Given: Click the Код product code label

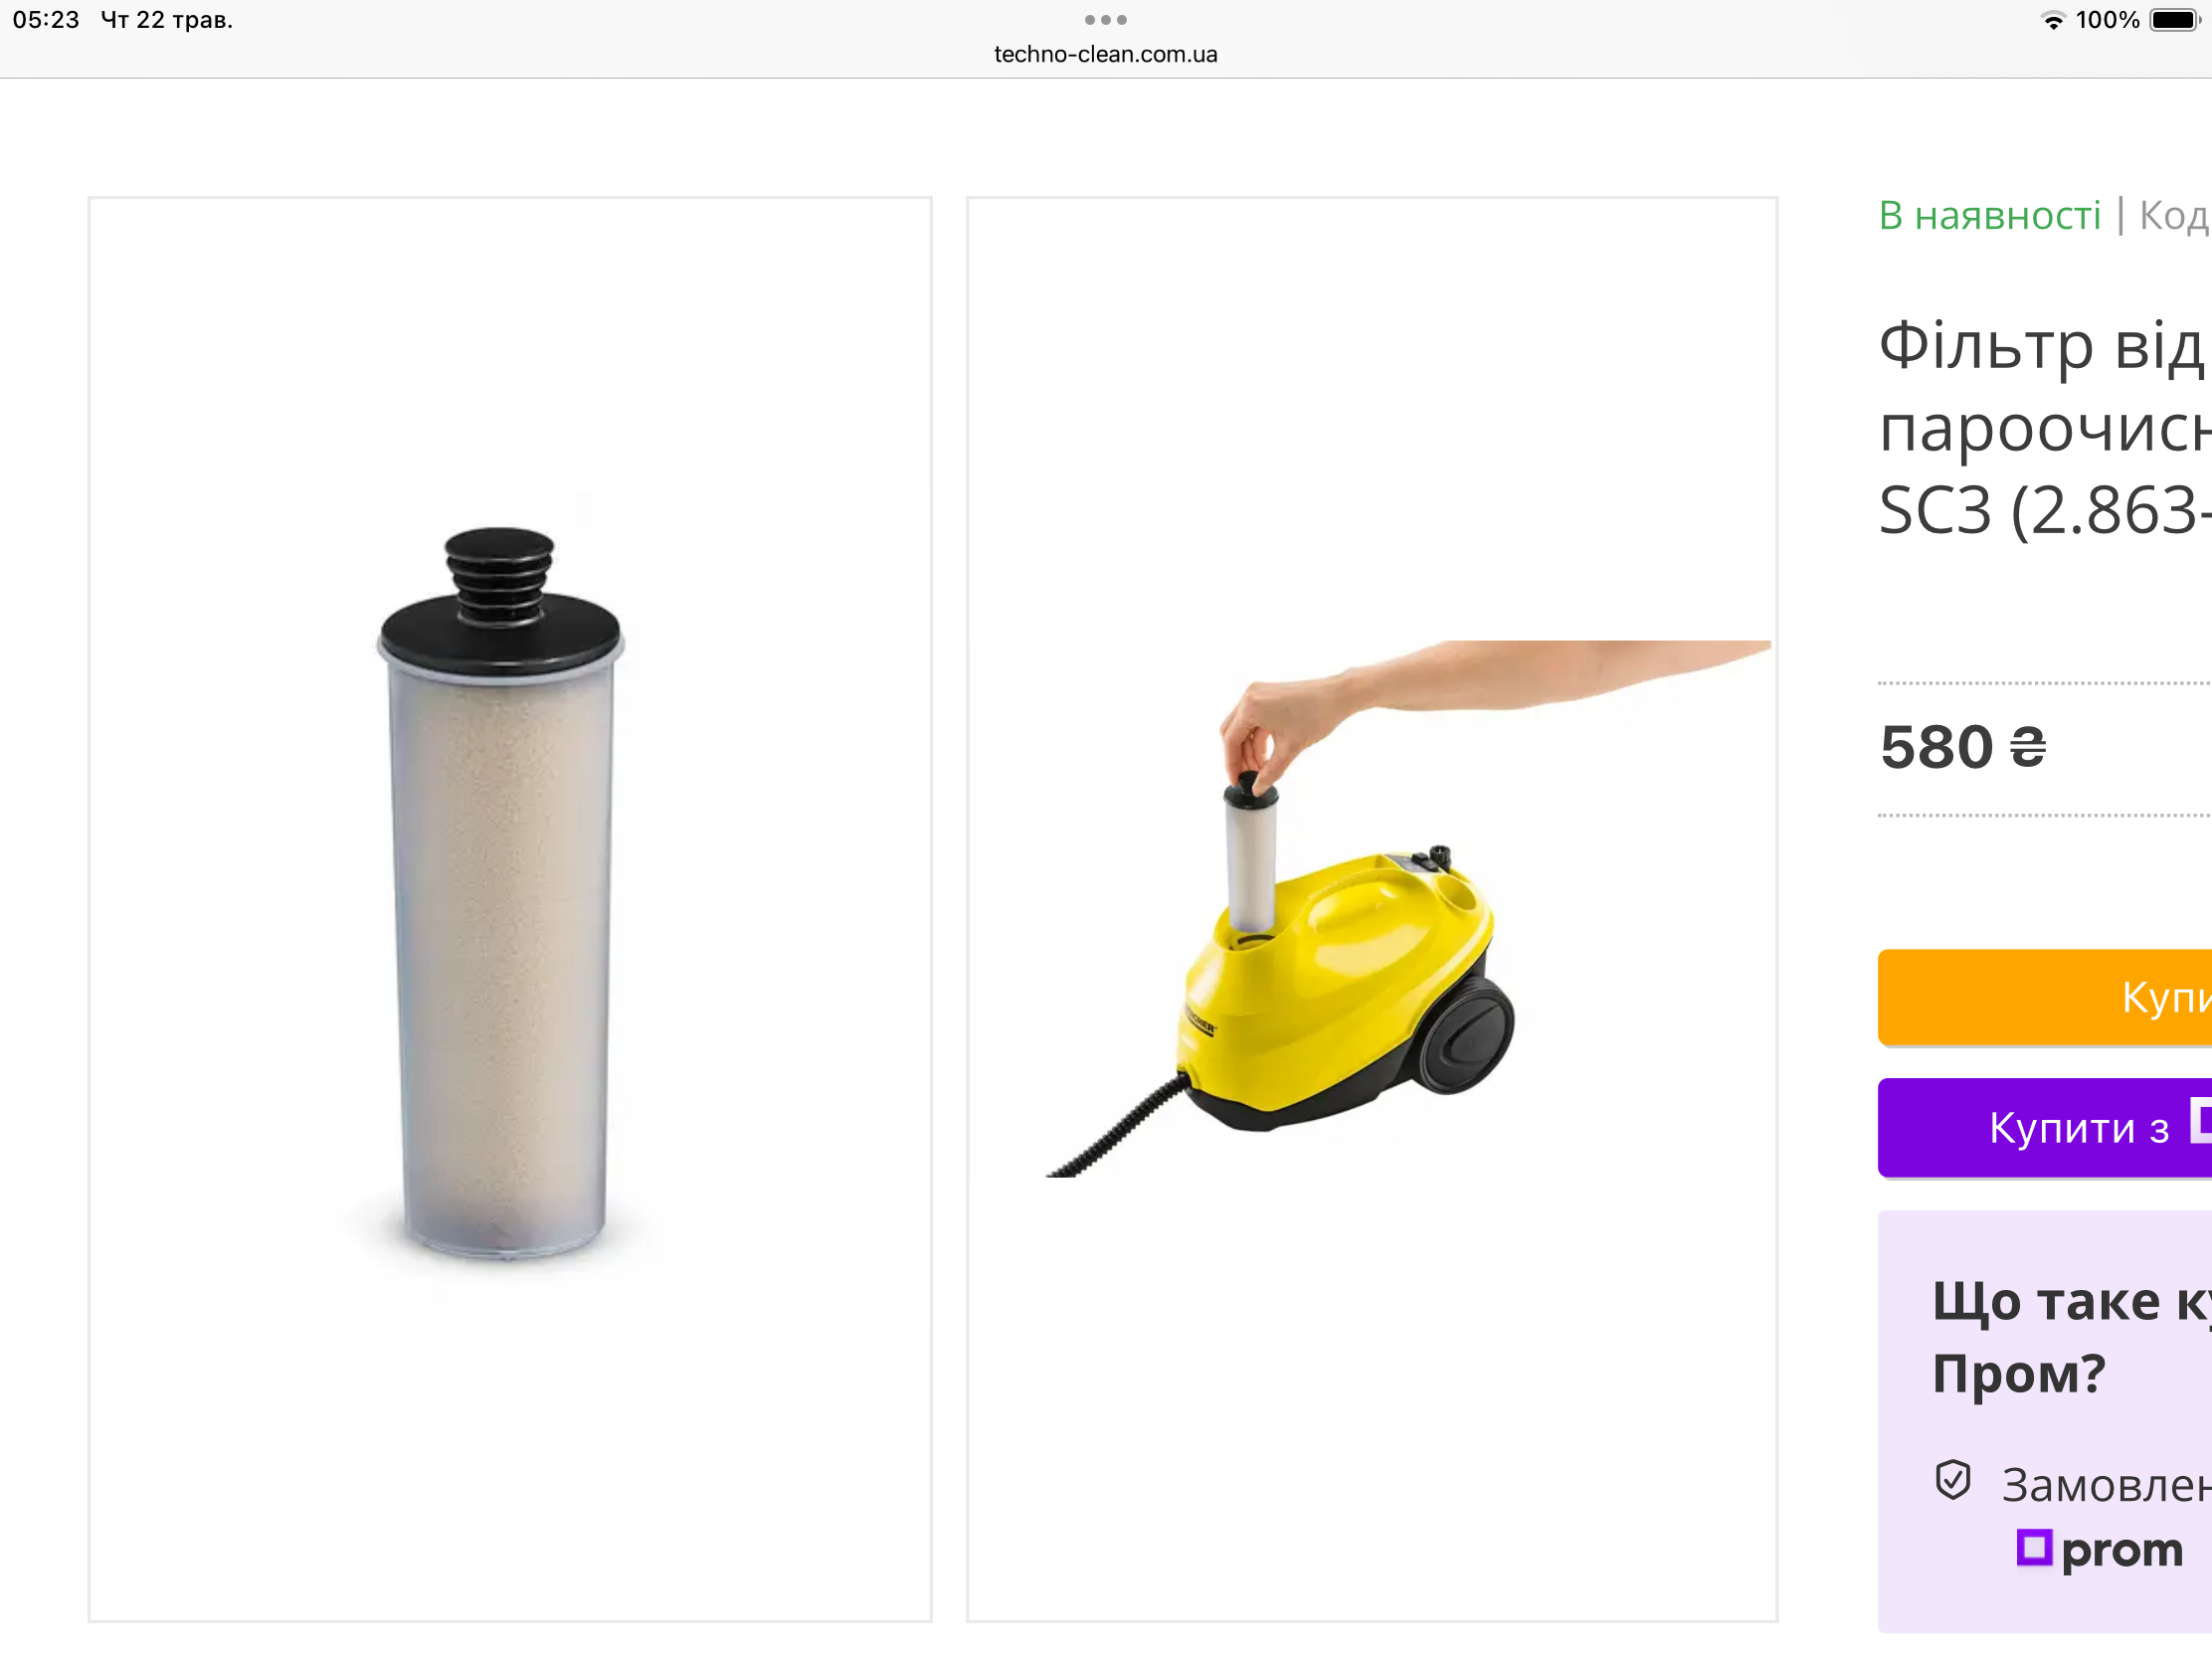Looking at the screenshot, I should tap(2174, 216).
